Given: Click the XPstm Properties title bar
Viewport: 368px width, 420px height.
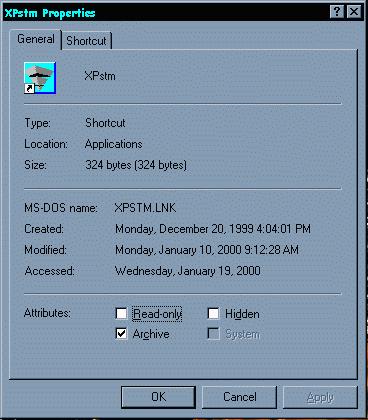Looking at the screenshot, I should tap(167, 13).
